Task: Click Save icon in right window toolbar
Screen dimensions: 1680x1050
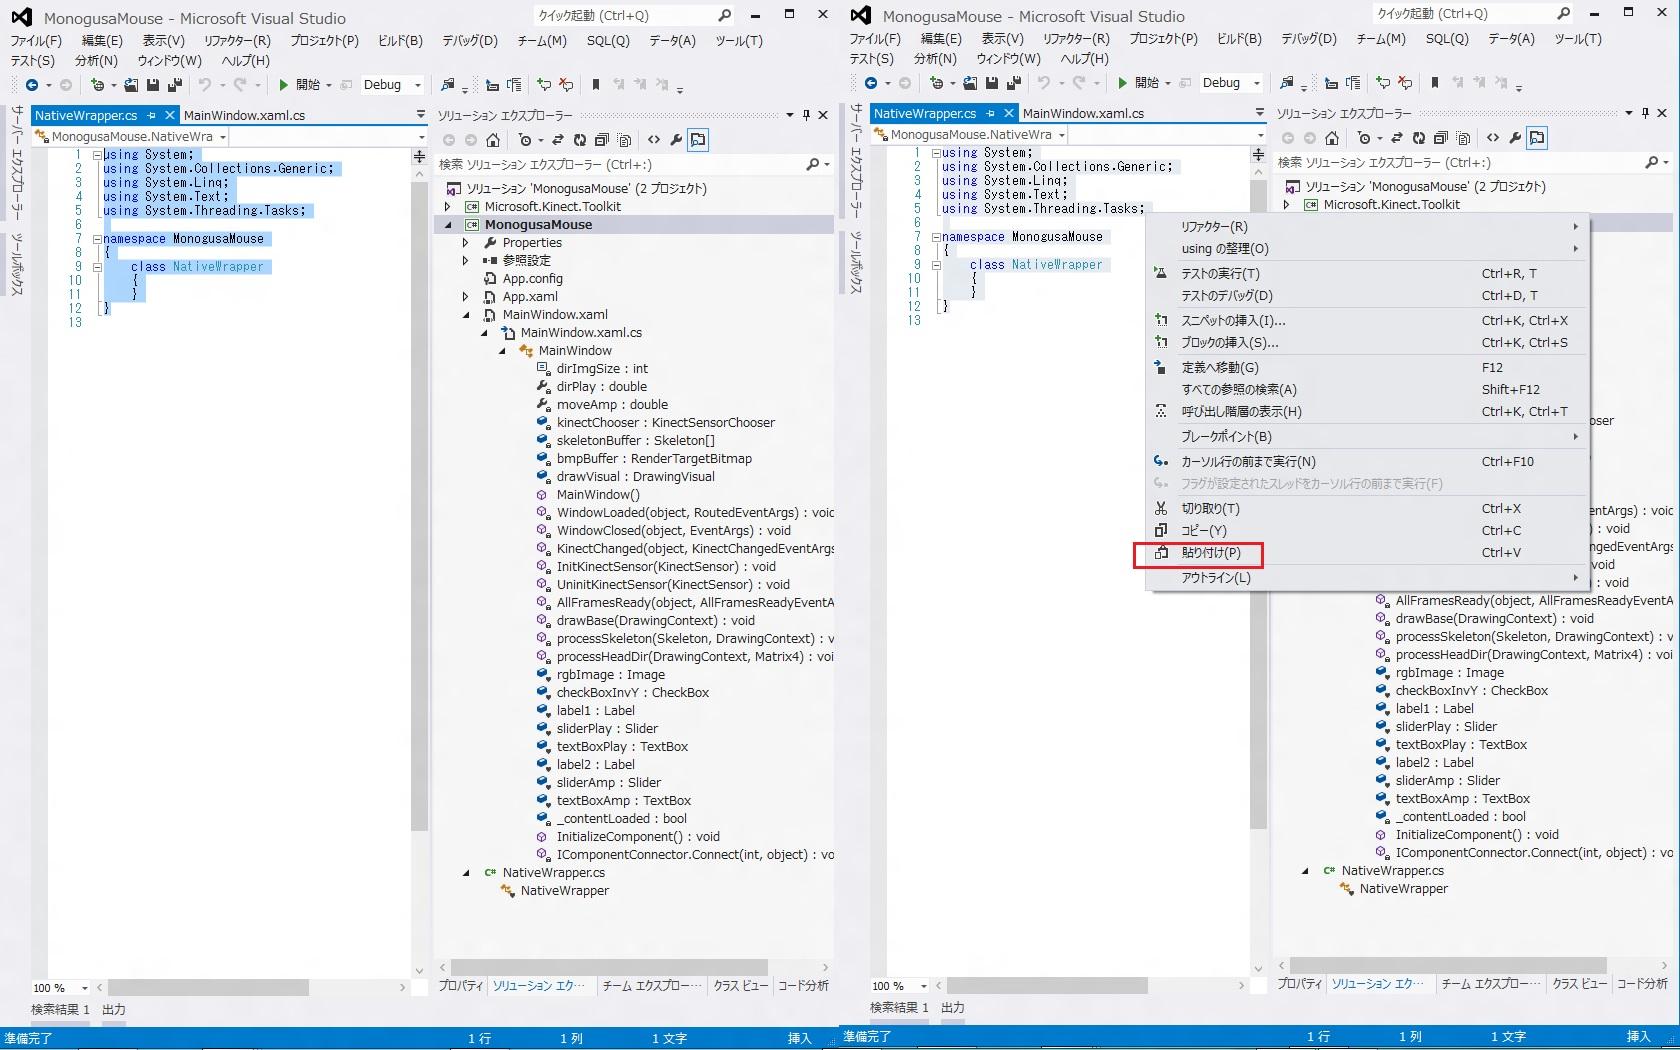Action: pos(992,83)
